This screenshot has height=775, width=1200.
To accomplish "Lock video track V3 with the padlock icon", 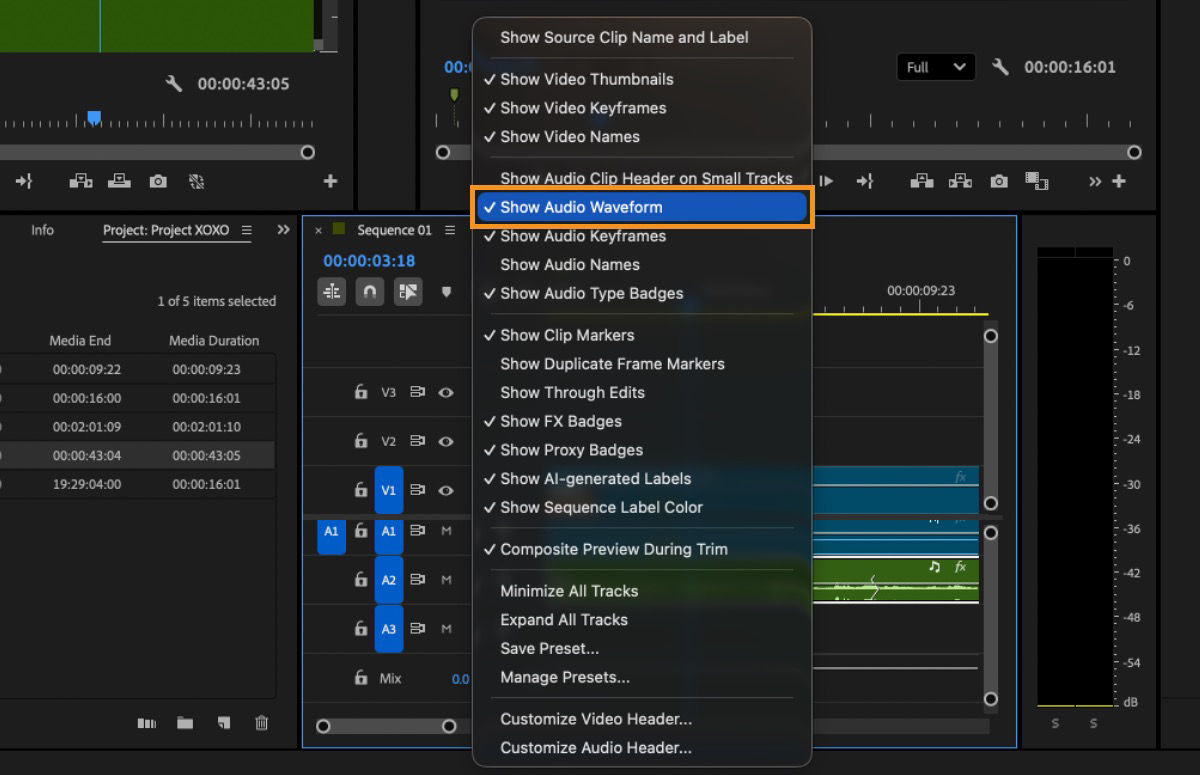I will [361, 392].
